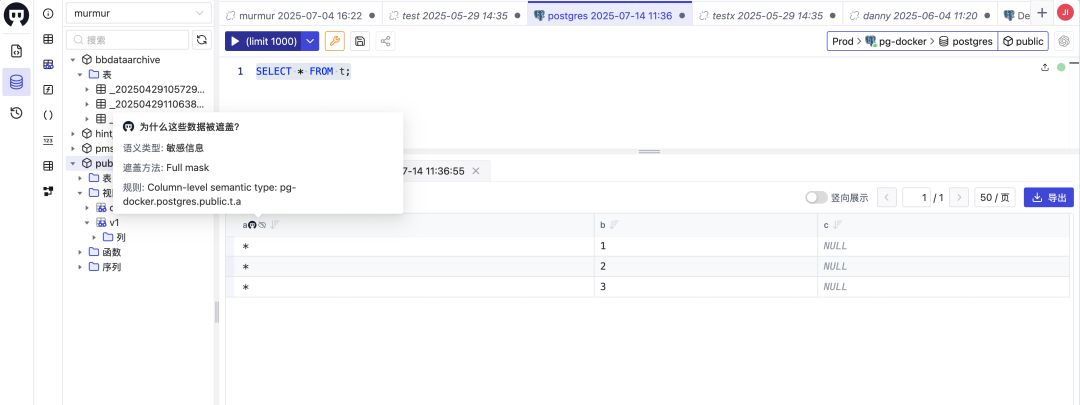This screenshot has height=405, width=1080.
Task: Switch to murmur 2025-07-04 16:22 tab
Action: (301, 14)
